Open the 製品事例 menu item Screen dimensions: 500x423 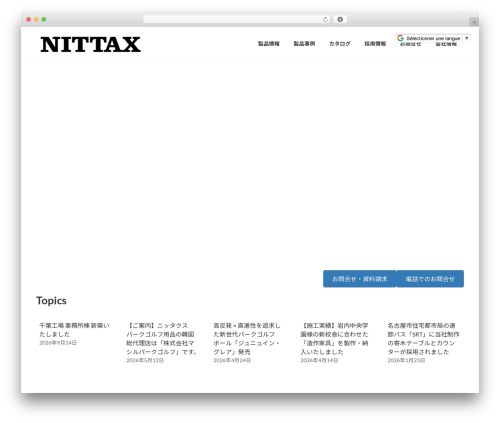click(x=304, y=44)
